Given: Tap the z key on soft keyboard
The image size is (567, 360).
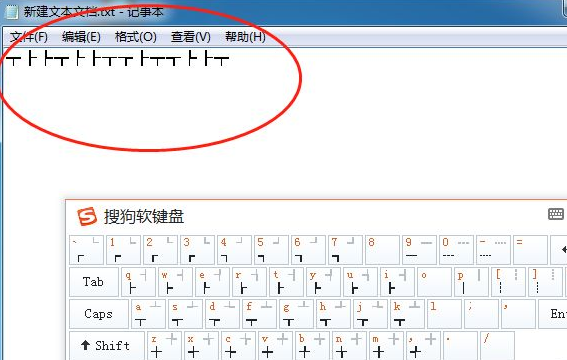Looking at the screenshot, I should coord(164,346).
